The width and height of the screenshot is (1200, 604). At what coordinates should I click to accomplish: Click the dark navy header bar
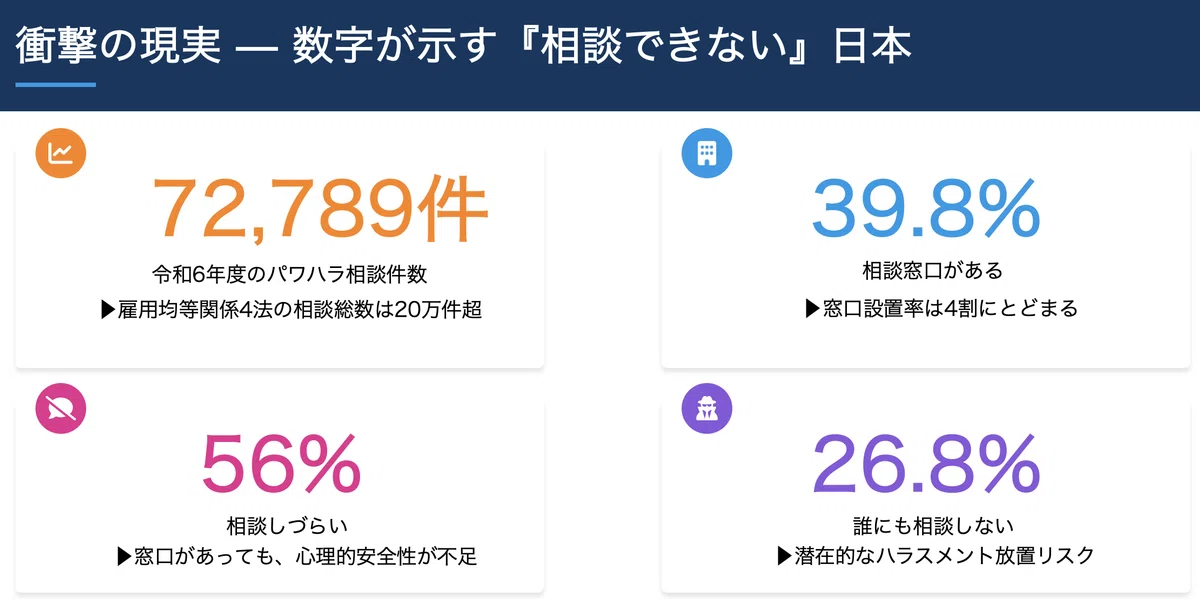pos(600,56)
